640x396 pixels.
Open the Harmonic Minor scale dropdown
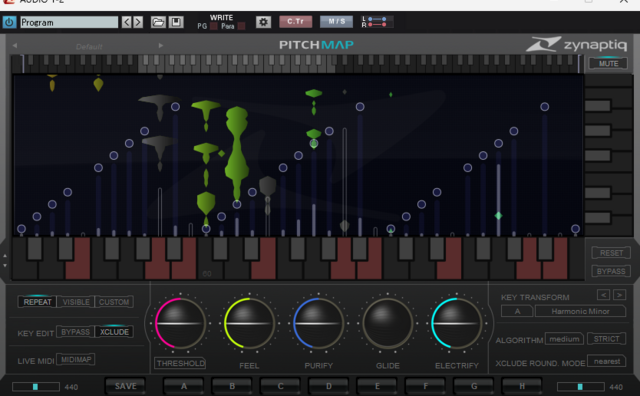[x=580, y=311]
